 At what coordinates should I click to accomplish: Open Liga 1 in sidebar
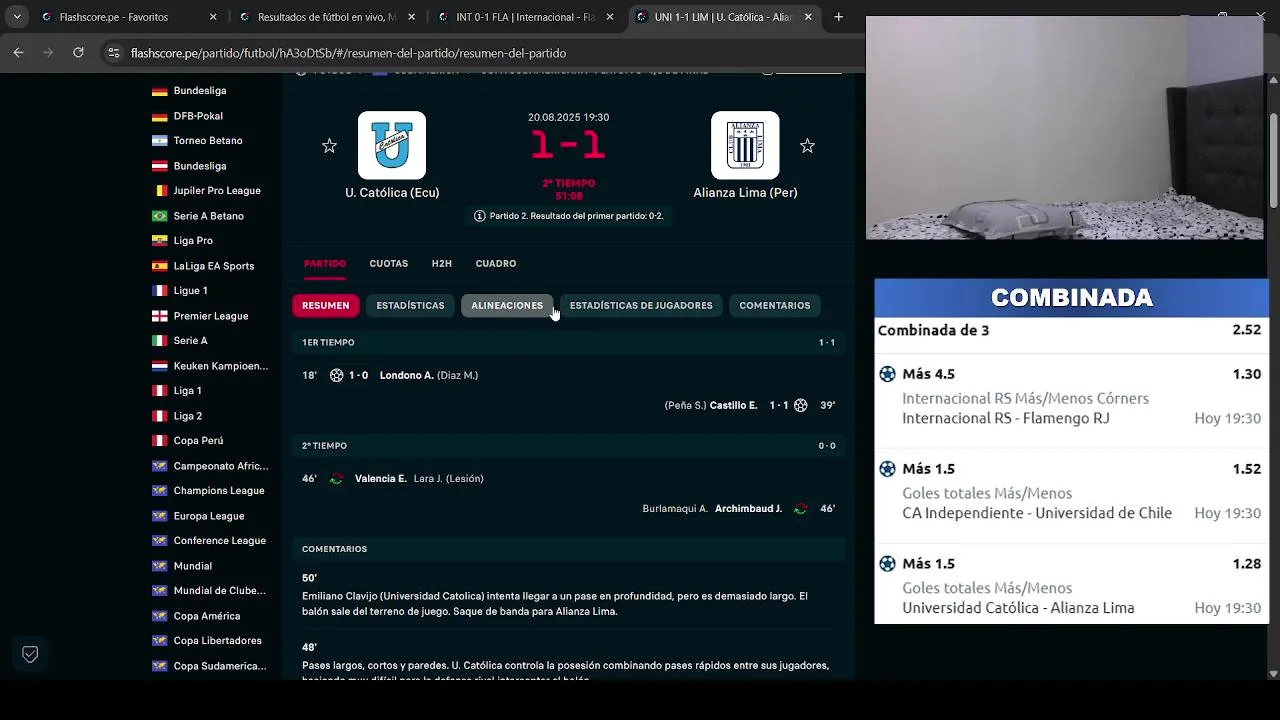coord(187,391)
